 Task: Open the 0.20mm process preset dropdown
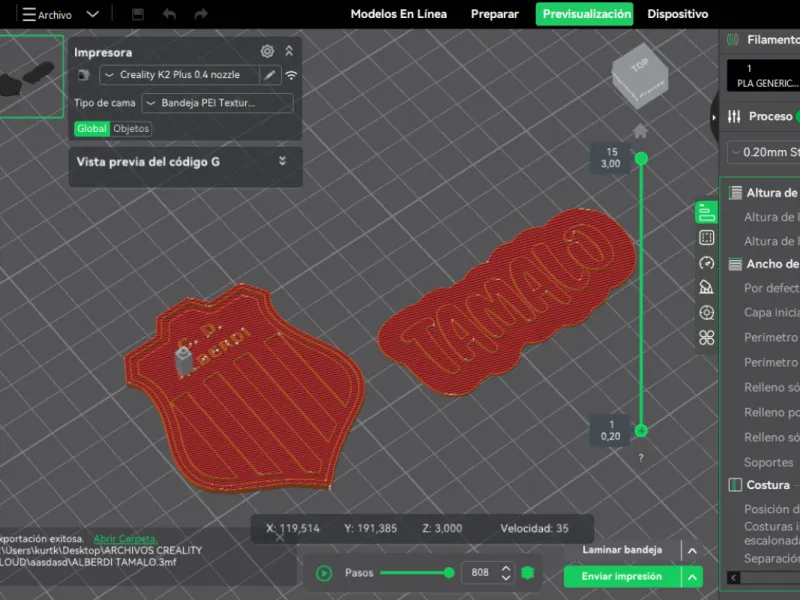(x=764, y=152)
